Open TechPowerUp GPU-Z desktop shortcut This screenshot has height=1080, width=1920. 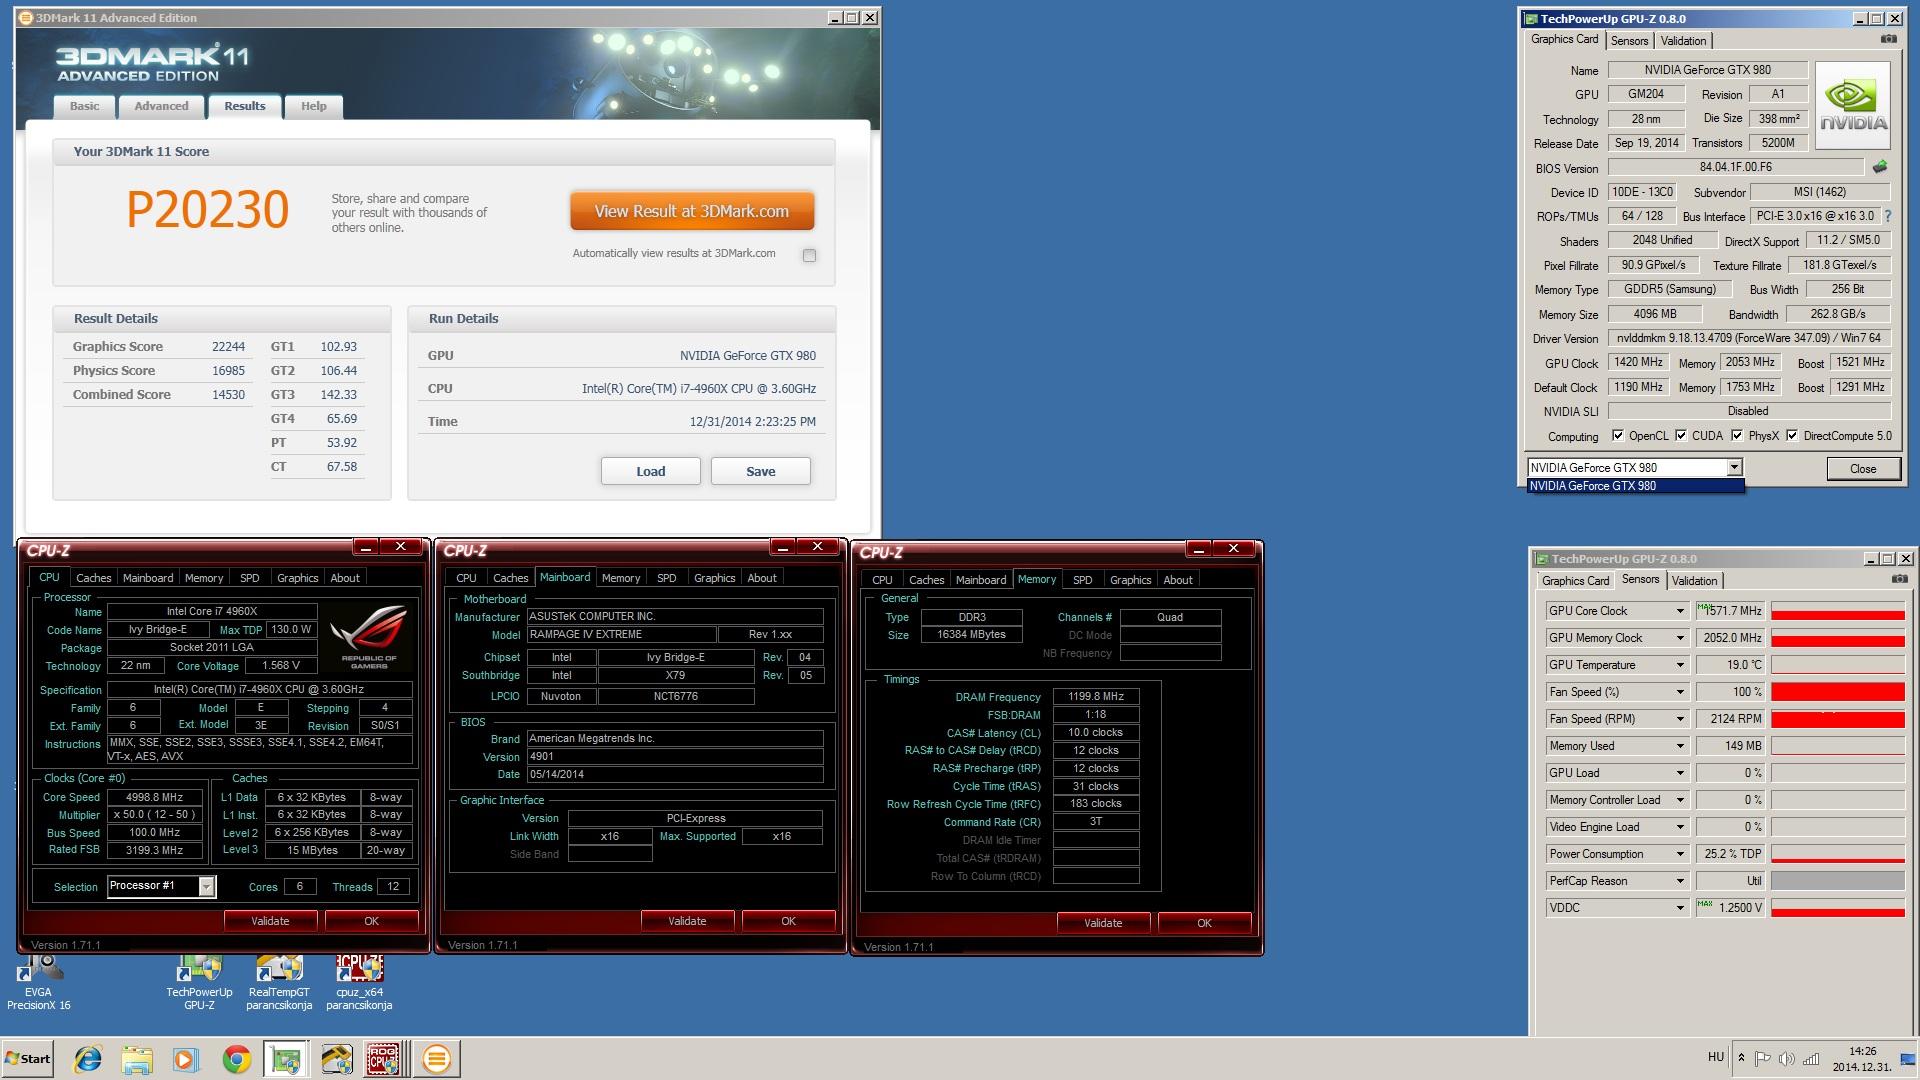pyautogui.click(x=199, y=982)
